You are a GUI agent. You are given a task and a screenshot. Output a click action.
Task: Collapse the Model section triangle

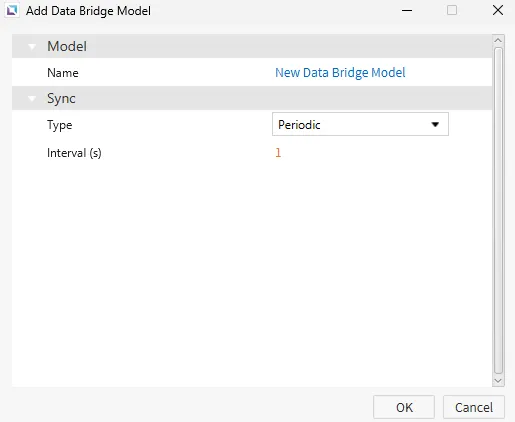pos(32,46)
